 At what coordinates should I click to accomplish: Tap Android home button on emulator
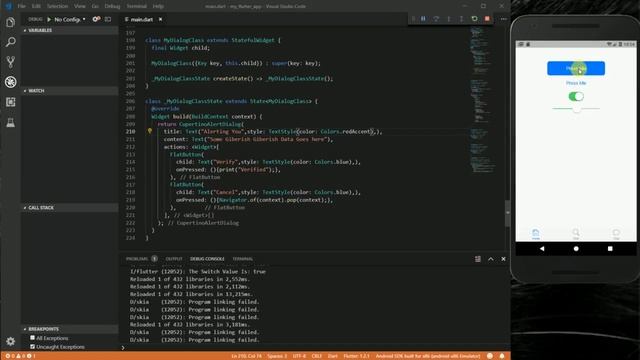(576, 249)
